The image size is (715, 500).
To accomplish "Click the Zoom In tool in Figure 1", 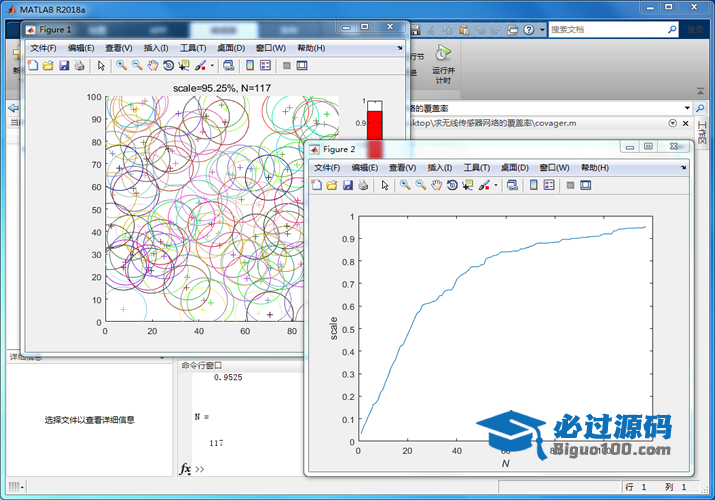I will 121,66.
